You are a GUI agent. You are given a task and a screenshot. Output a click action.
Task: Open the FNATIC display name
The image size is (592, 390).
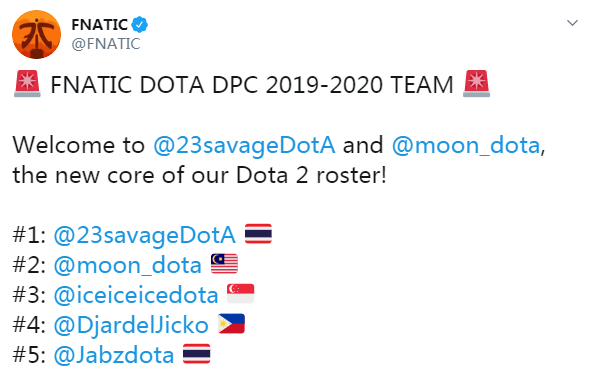100,25
